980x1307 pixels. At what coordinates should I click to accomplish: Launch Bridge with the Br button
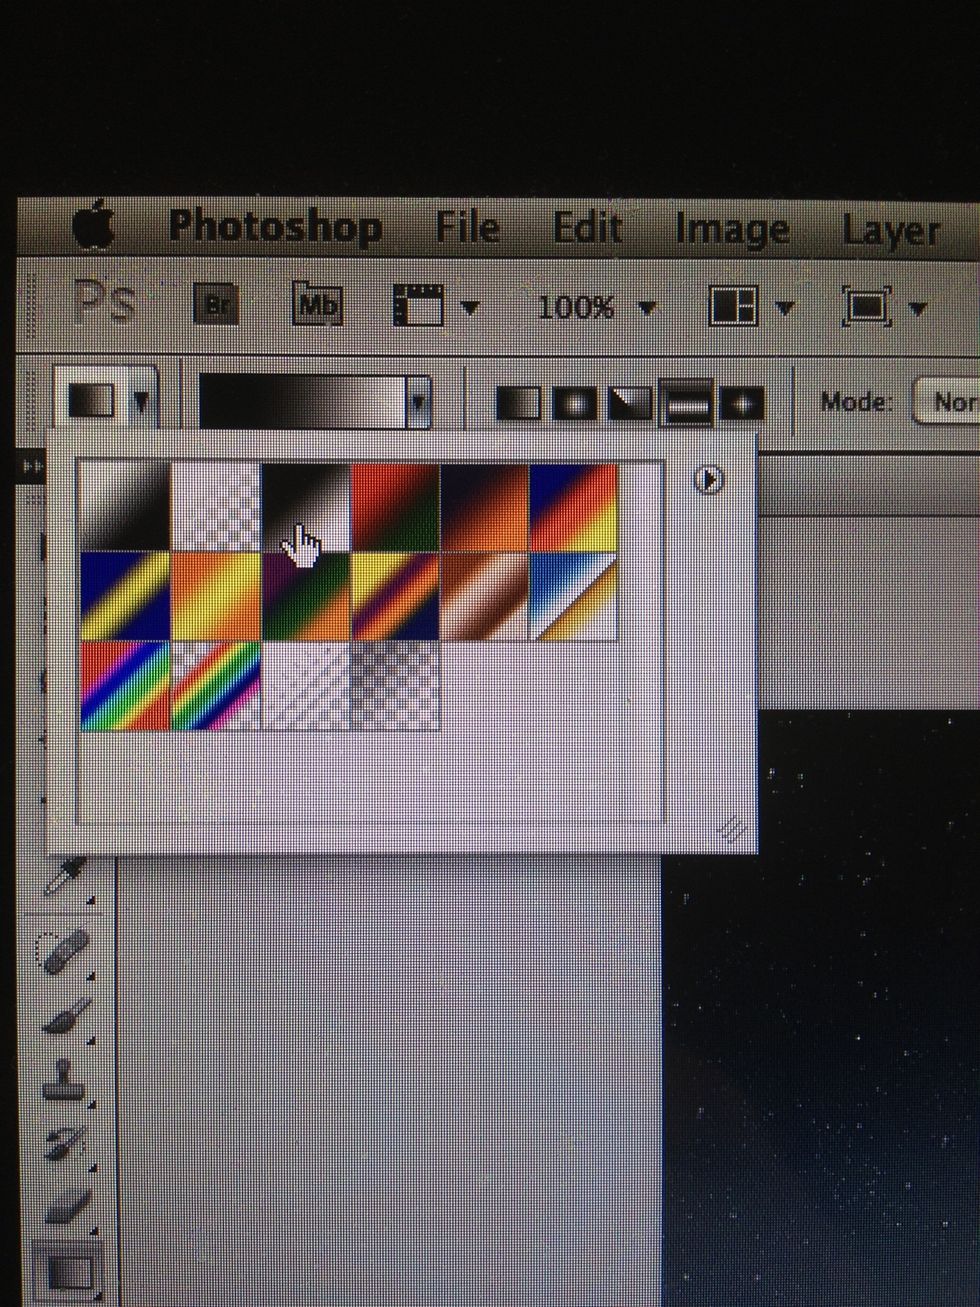(x=216, y=305)
